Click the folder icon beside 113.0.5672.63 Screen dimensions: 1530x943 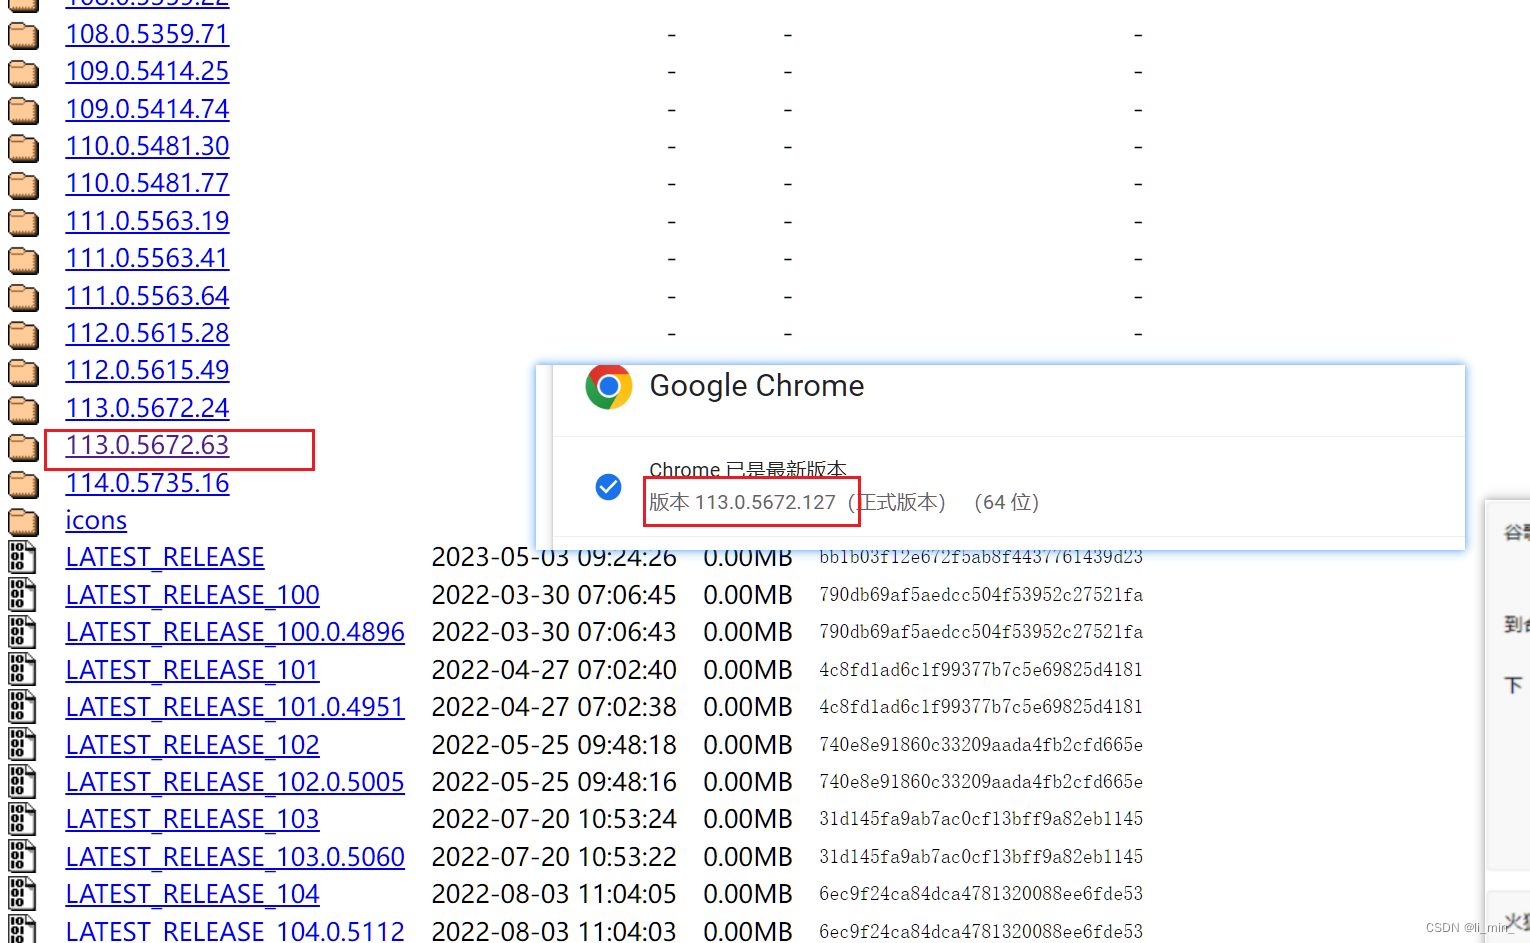22,447
